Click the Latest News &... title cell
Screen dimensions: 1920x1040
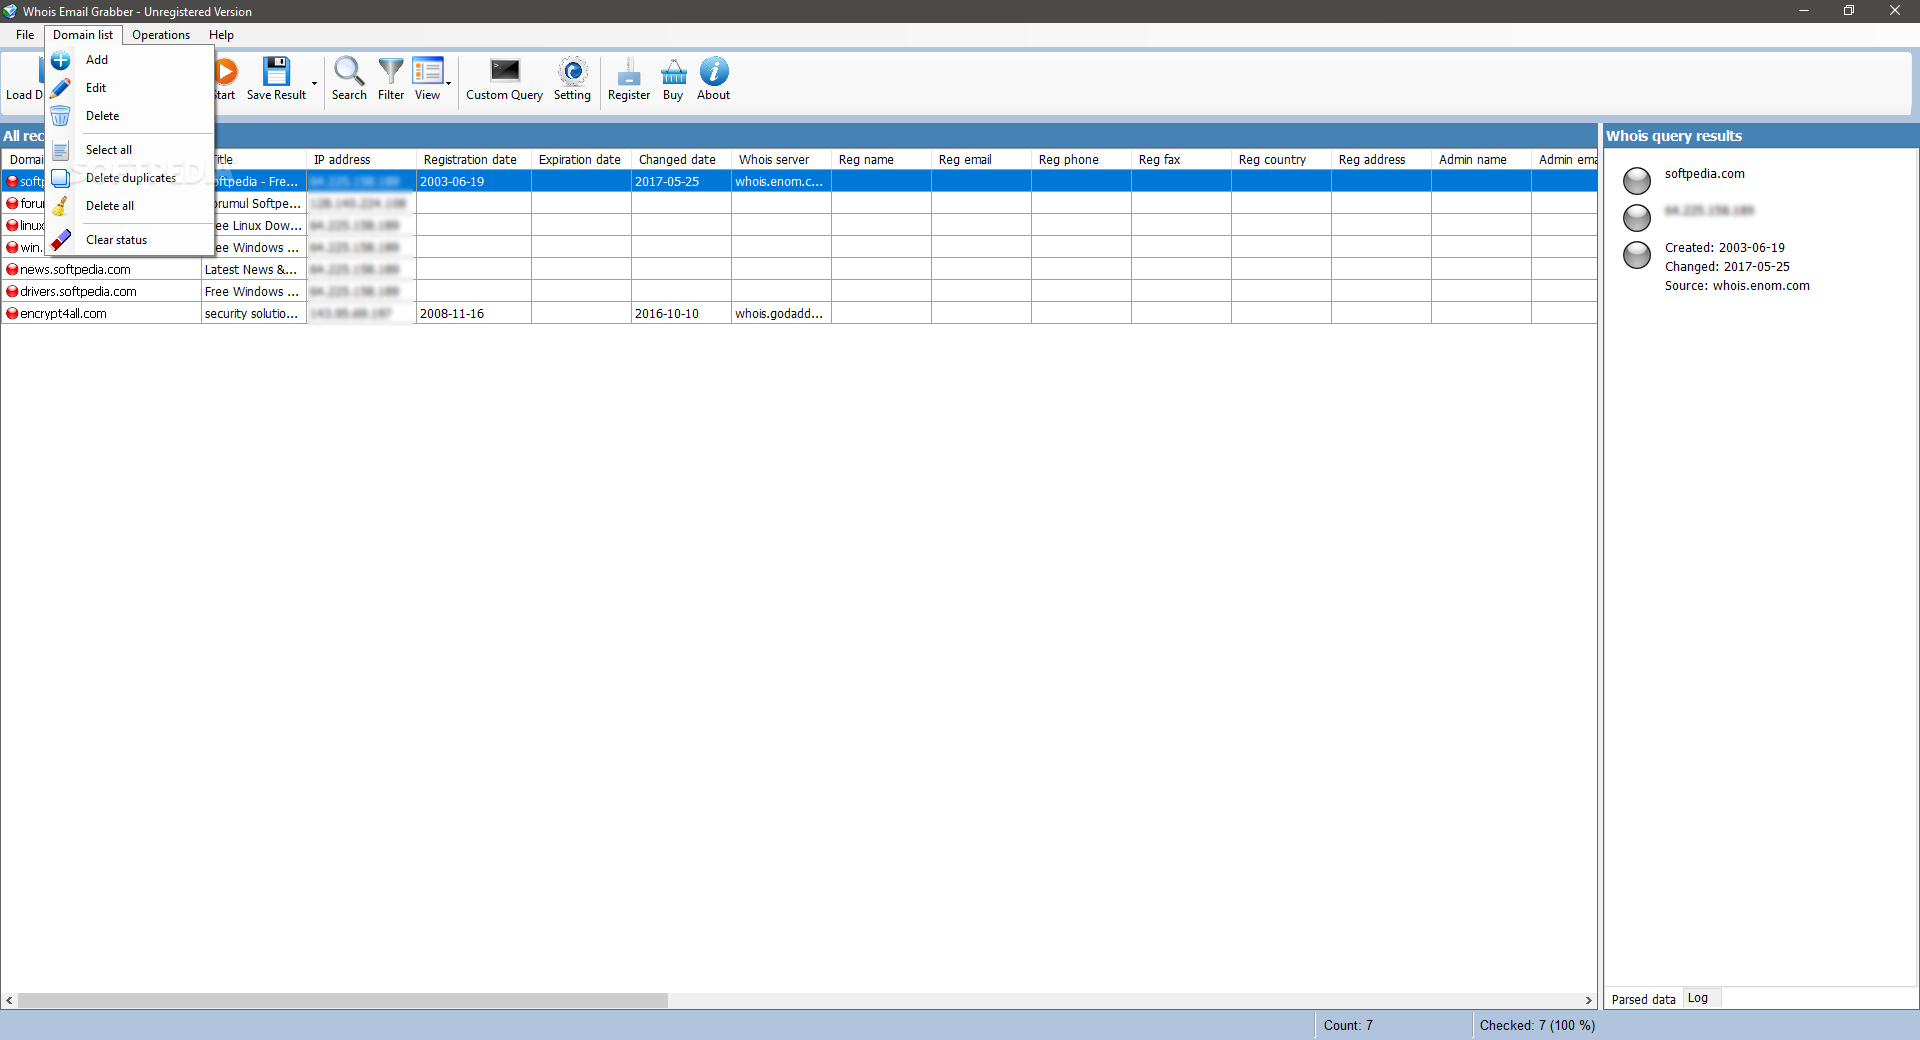pos(254,269)
